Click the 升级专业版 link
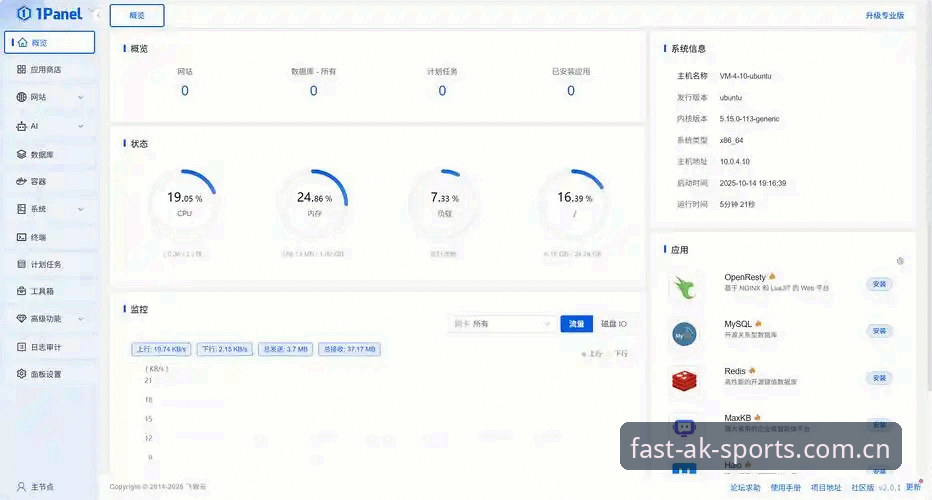The height and width of the screenshot is (500, 932). tap(884, 15)
